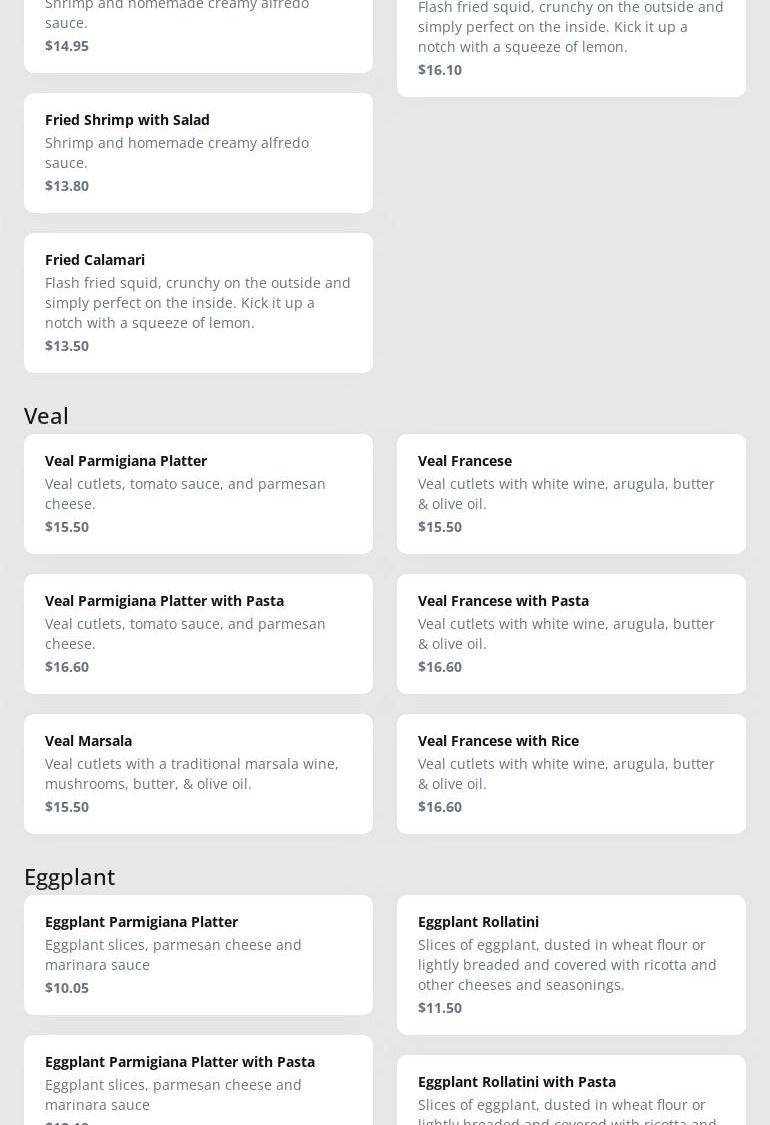Click the $13.80 price label
Image resolution: width=770 pixels, height=1125 pixels.
coord(67,185)
